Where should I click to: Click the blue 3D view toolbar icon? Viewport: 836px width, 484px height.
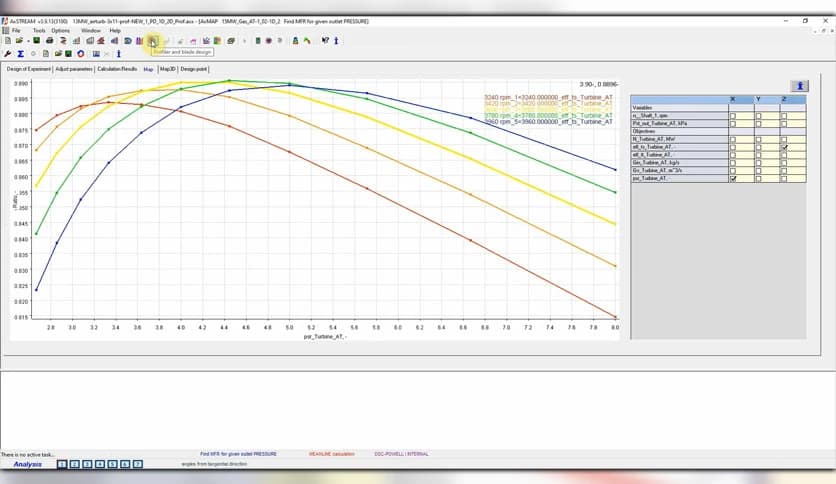pos(128,41)
